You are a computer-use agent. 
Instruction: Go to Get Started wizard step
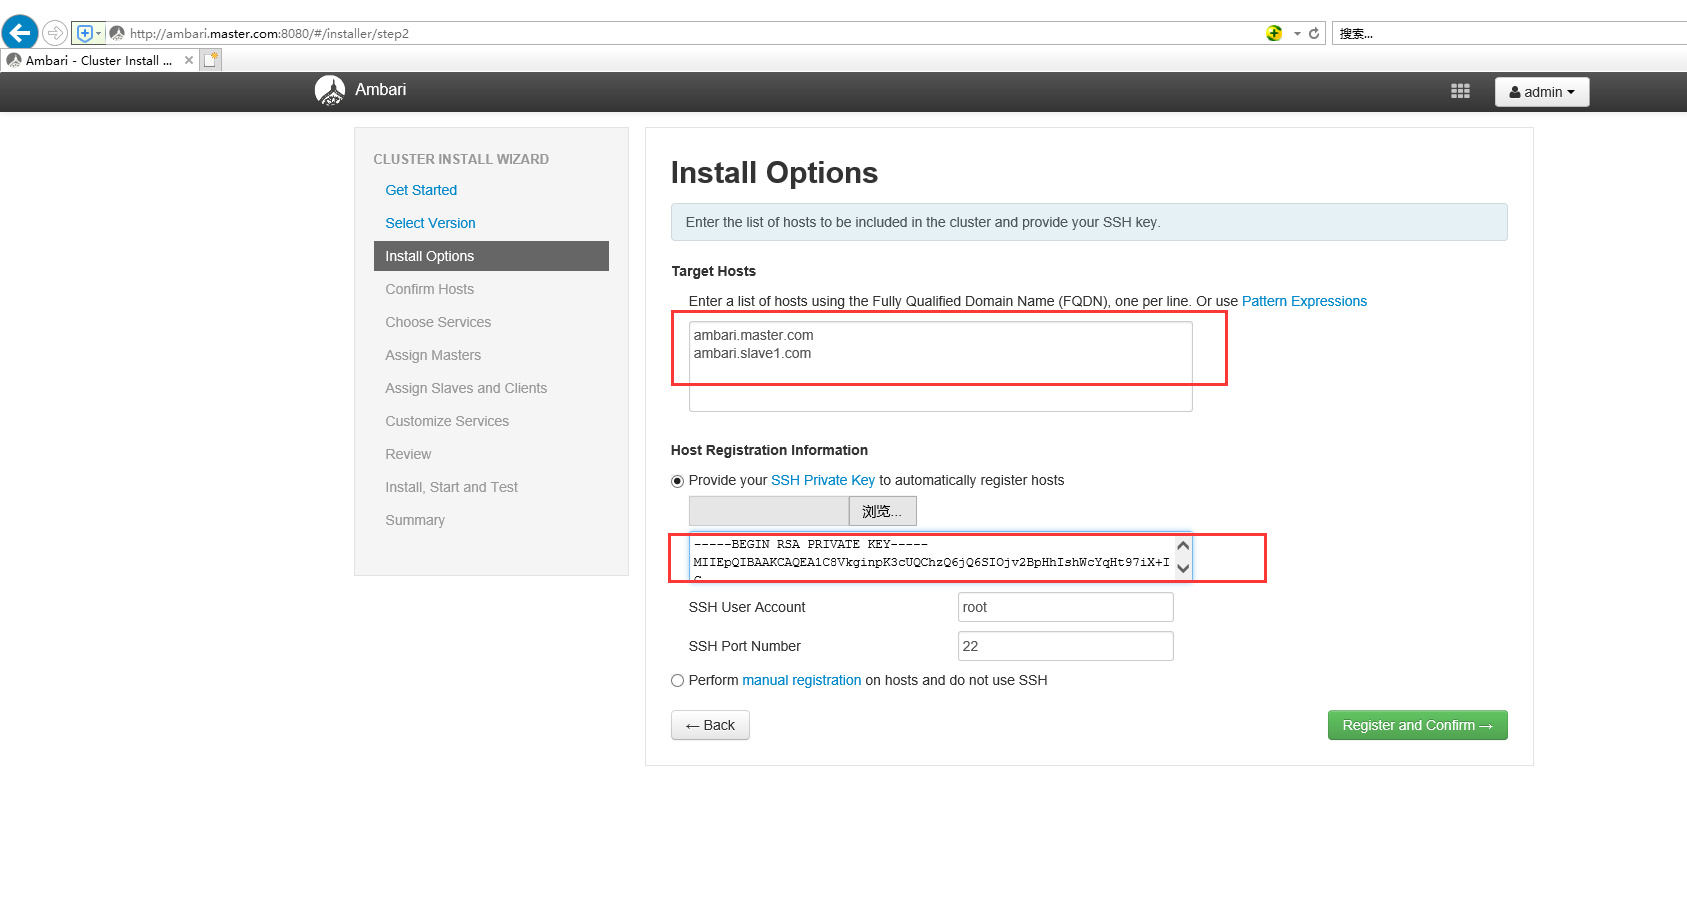421,190
